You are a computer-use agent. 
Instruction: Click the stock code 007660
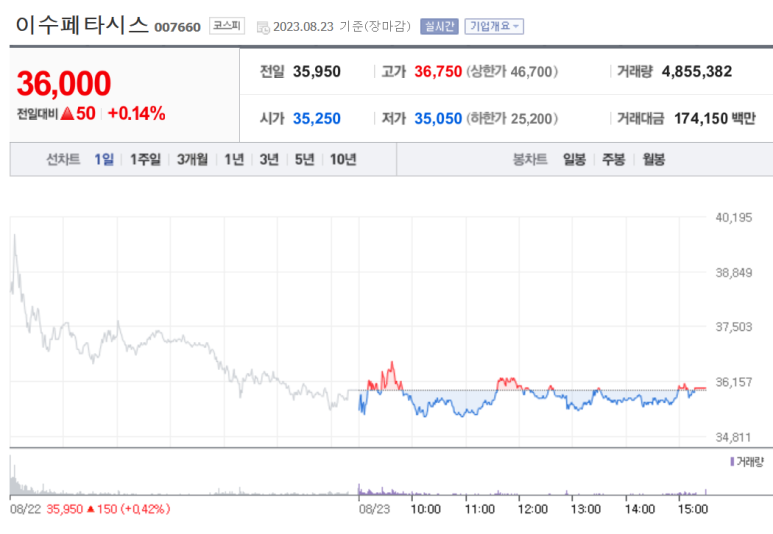pyautogui.click(x=177, y=27)
